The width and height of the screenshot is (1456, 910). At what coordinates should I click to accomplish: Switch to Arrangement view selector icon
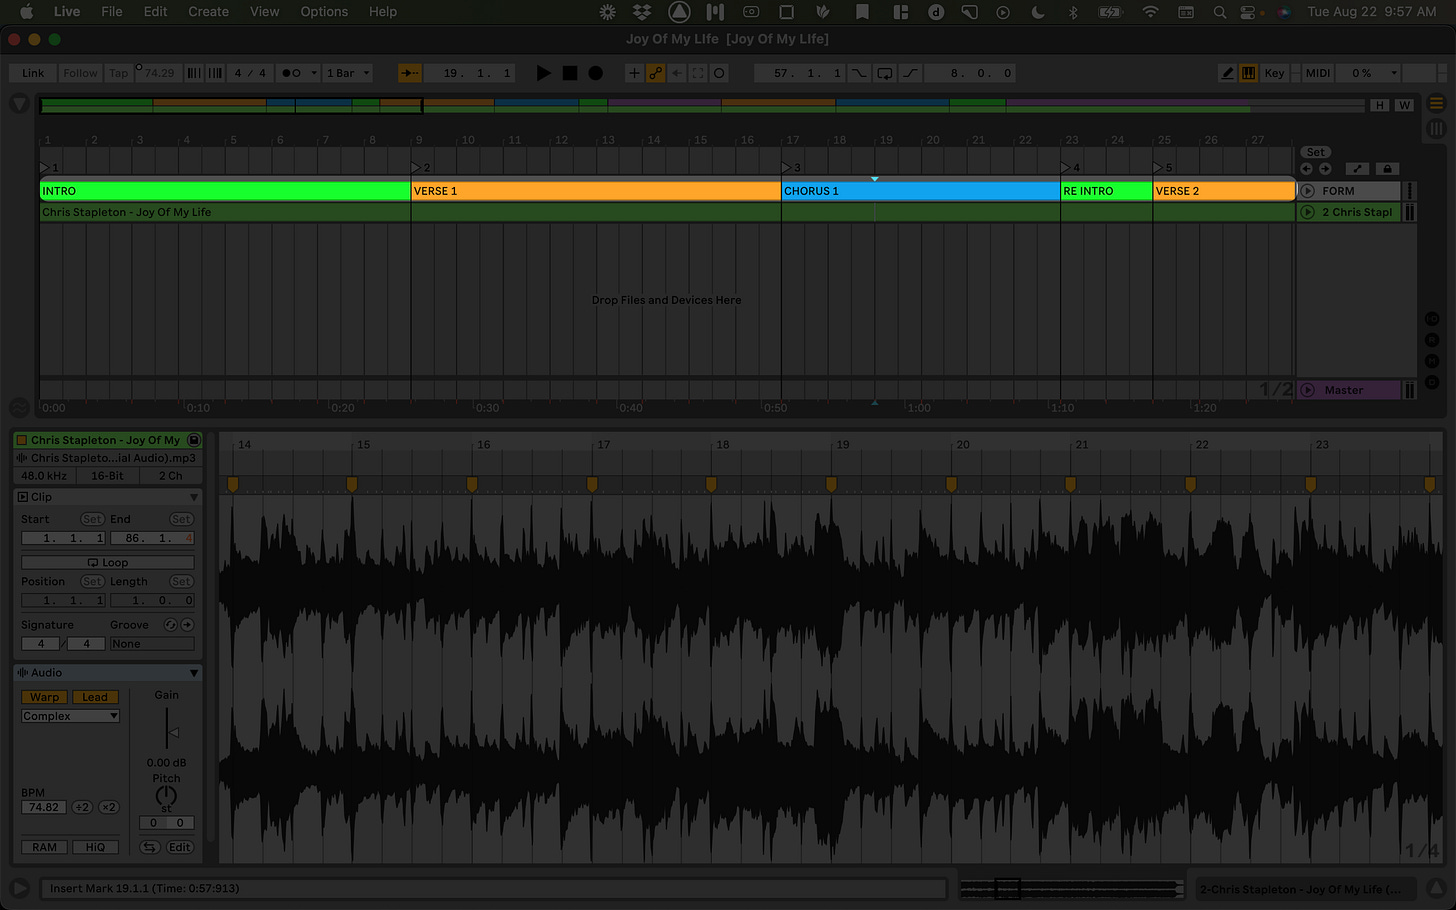[1436, 104]
